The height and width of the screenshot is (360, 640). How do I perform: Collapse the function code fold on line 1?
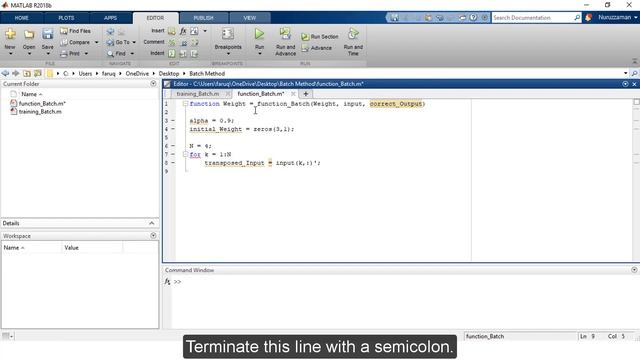pos(186,104)
